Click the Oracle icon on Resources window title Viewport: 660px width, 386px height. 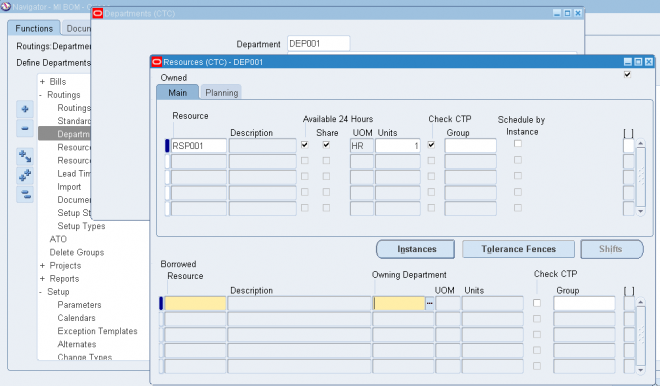157,62
